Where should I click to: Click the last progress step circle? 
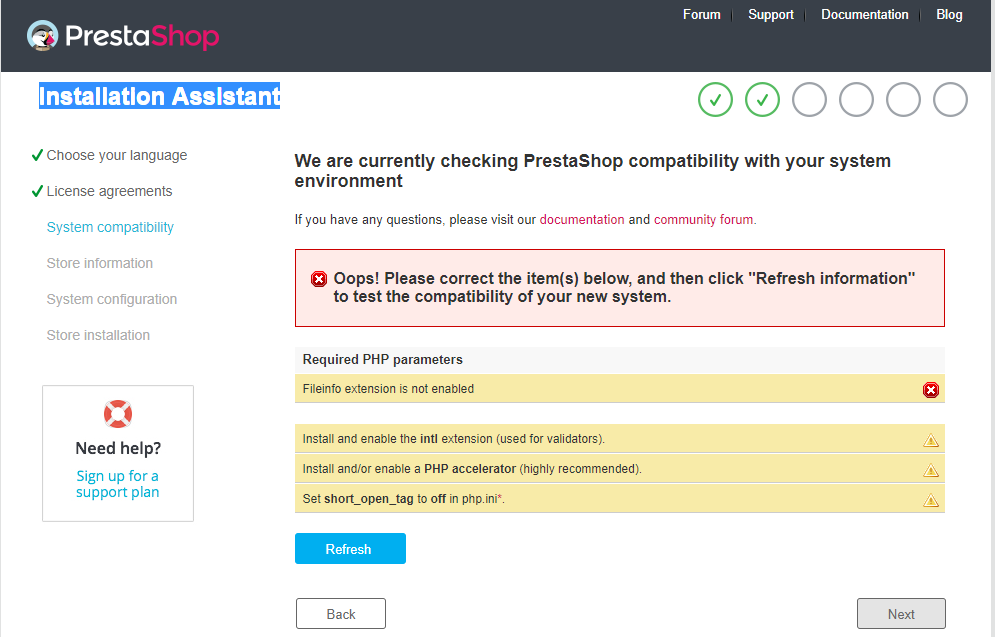950,99
